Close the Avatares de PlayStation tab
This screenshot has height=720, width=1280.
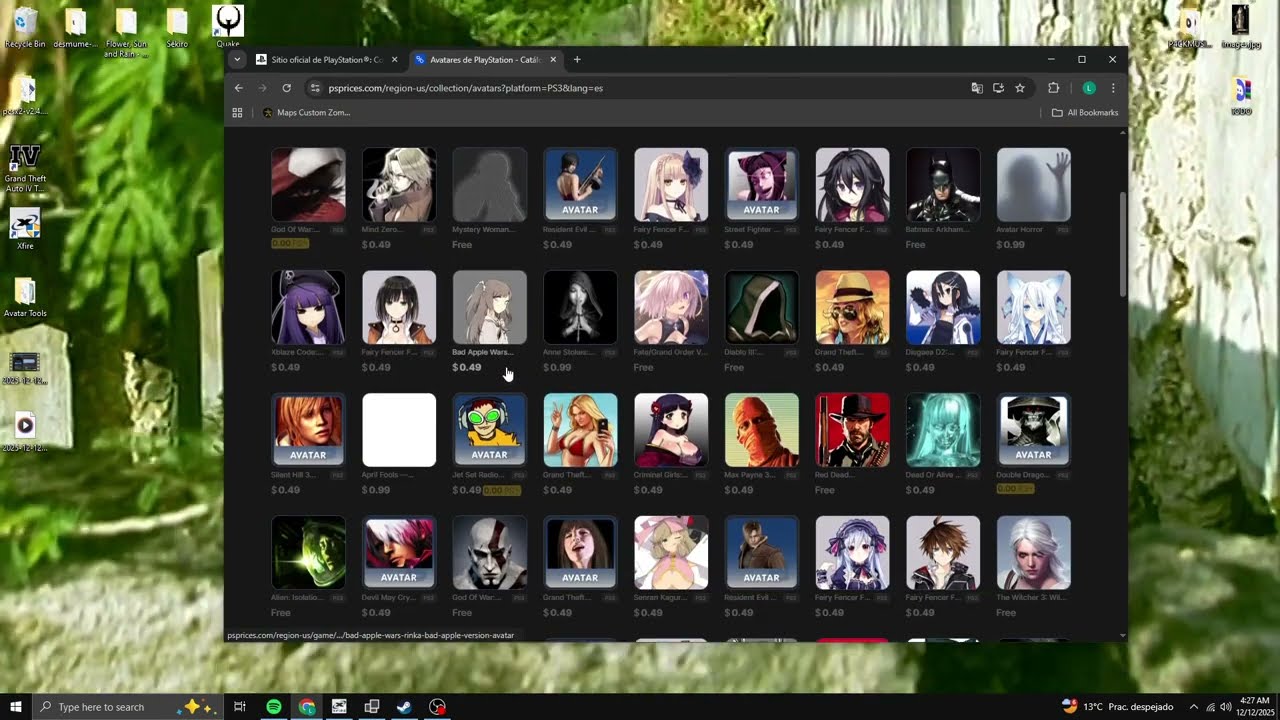pos(553,60)
